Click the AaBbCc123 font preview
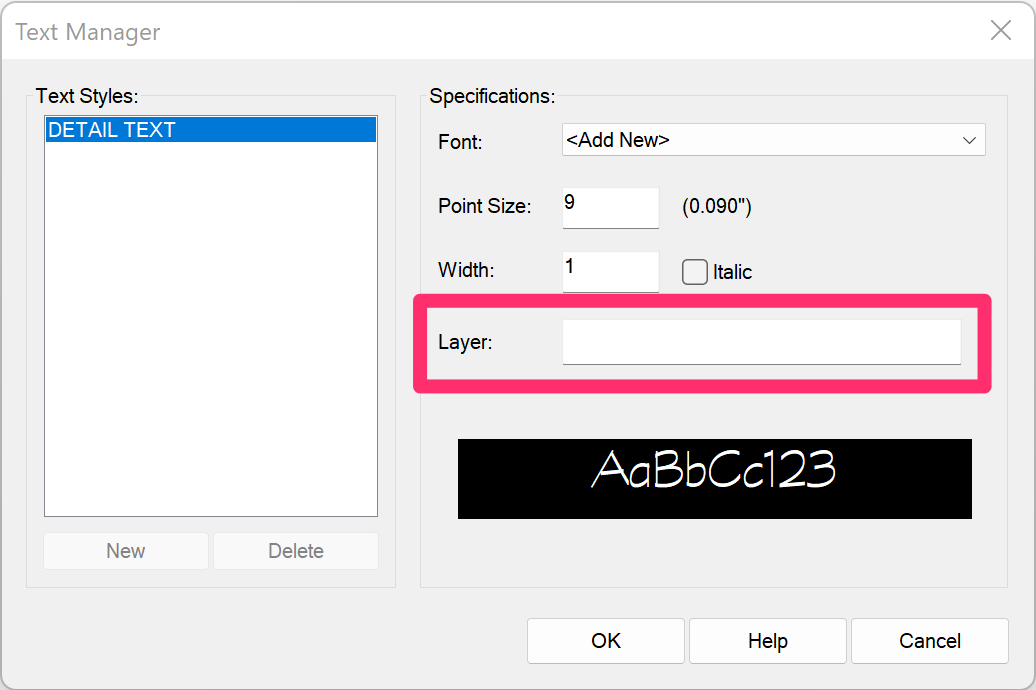 pos(715,479)
